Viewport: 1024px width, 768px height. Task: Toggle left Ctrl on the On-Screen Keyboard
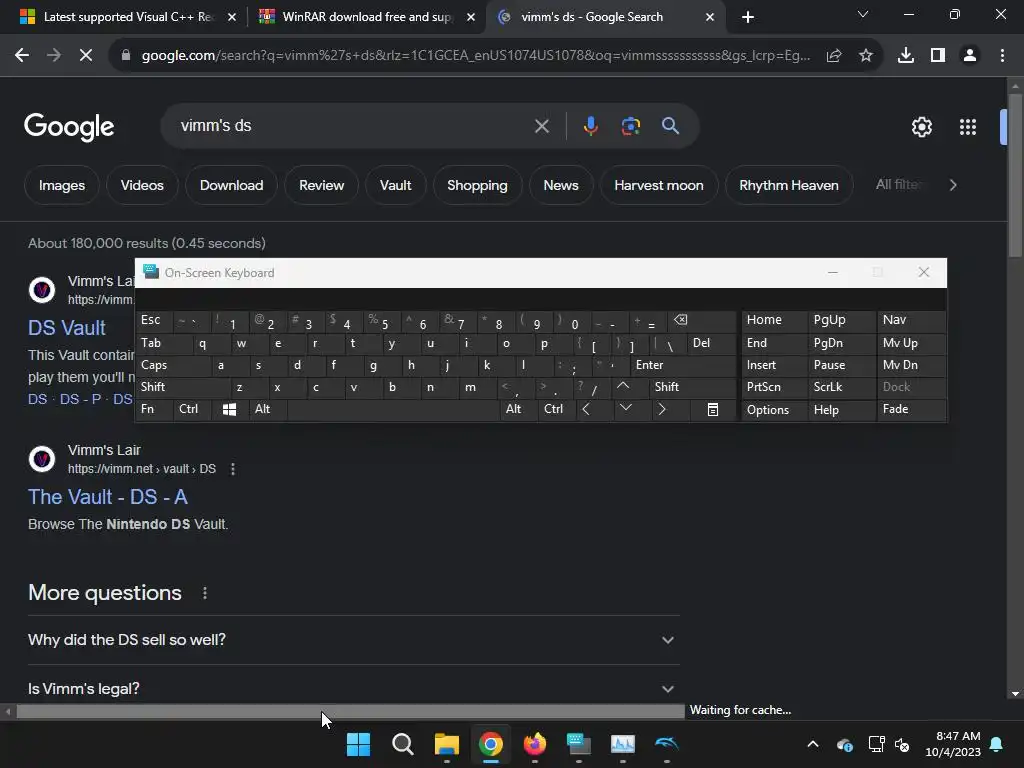pyautogui.click(x=193, y=409)
